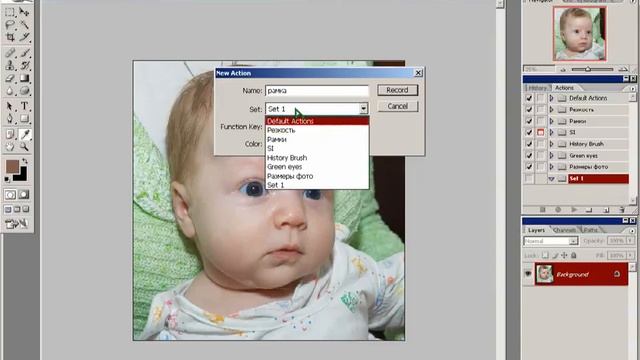Open the Set dropdown arrow in dialog
Screen dimensions: 640x360
coord(363,109)
